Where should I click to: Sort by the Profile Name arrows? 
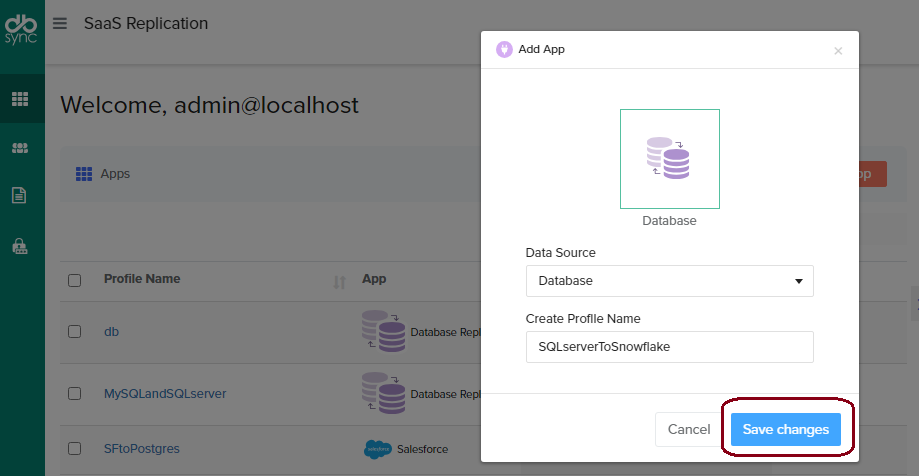tap(339, 282)
